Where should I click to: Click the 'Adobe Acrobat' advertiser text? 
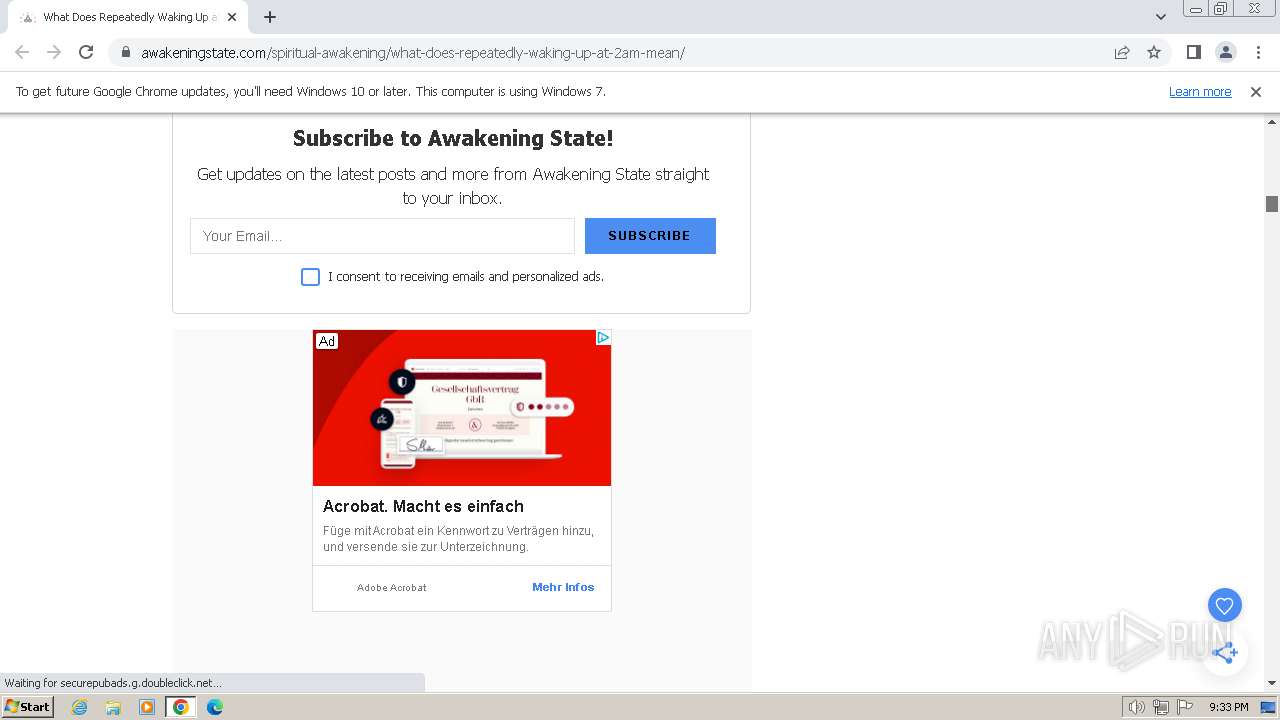[x=392, y=588]
